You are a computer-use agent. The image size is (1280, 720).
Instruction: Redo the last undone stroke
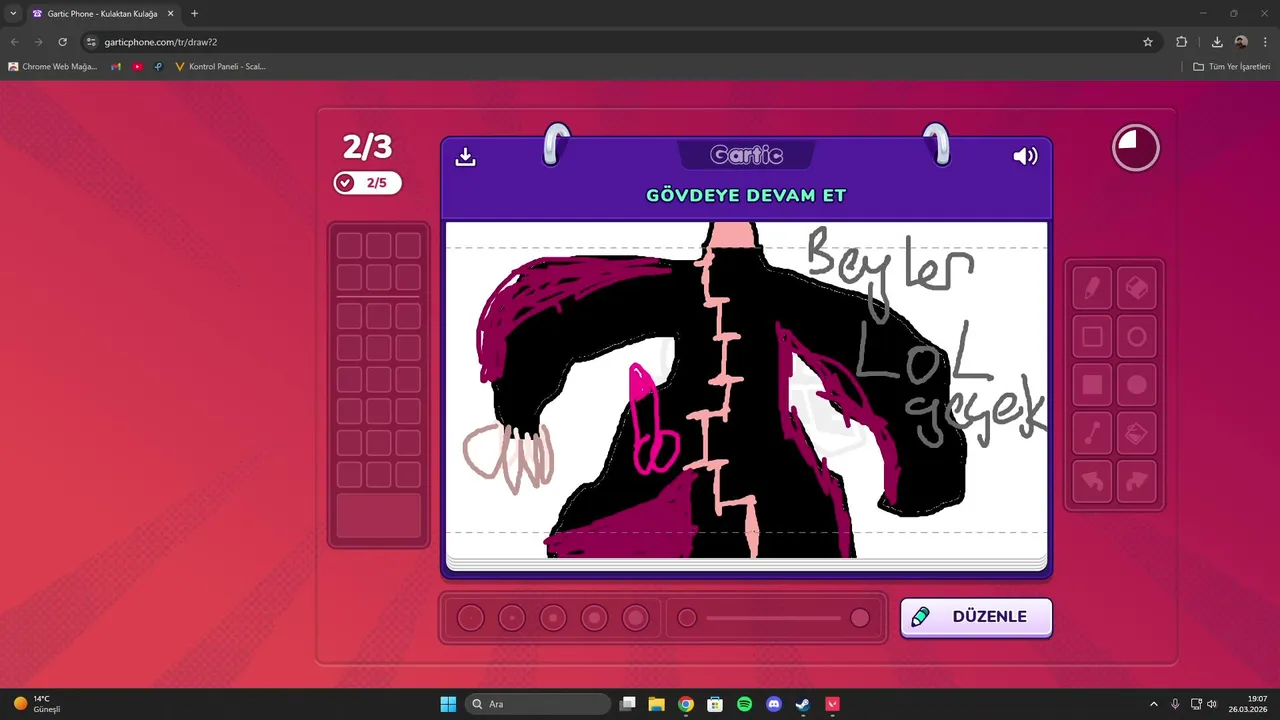[x=1137, y=482]
